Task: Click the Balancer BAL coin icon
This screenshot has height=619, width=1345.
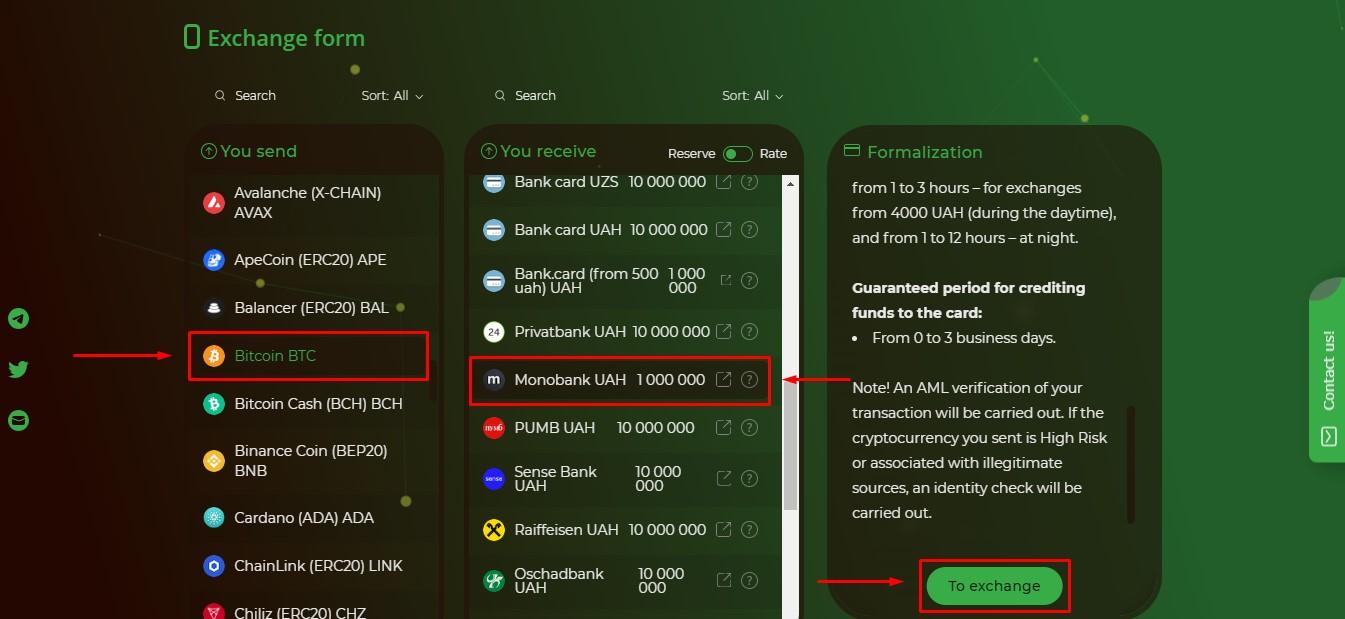Action: pyautogui.click(x=214, y=308)
